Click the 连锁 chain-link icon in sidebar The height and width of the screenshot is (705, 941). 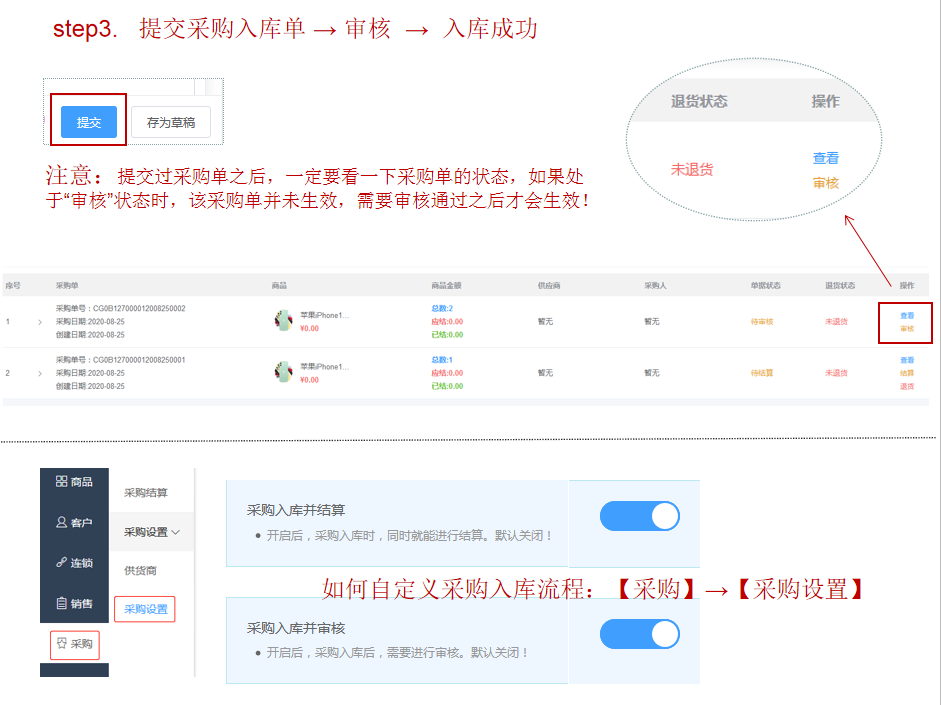click(x=61, y=562)
